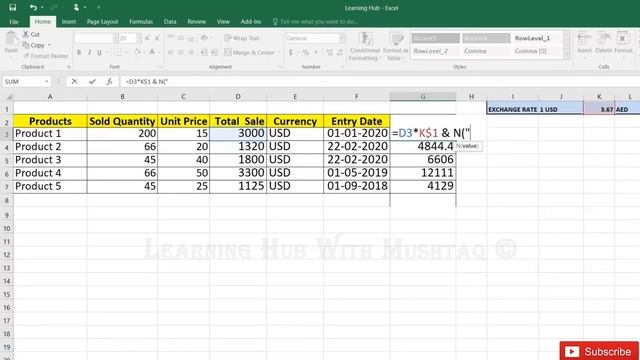The width and height of the screenshot is (640, 360).
Task: Switch to the Add-ins tab
Action: pyautogui.click(x=251, y=22)
